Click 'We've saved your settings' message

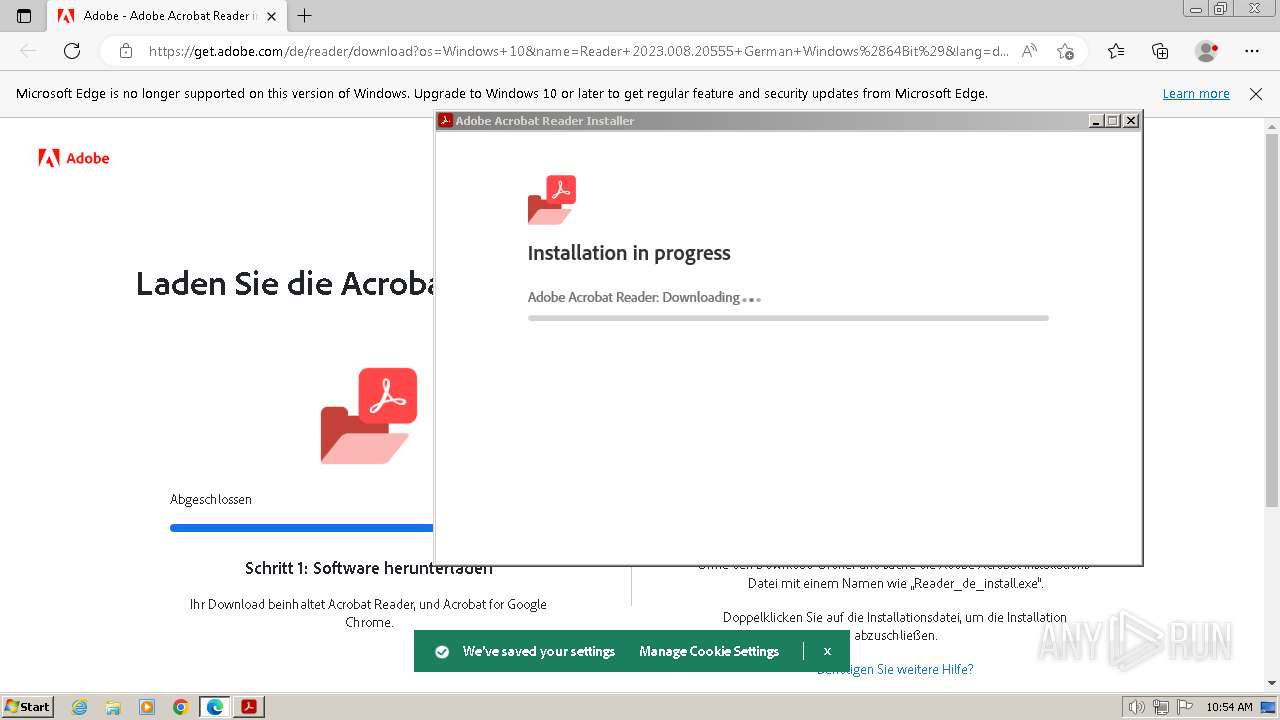[x=539, y=651]
